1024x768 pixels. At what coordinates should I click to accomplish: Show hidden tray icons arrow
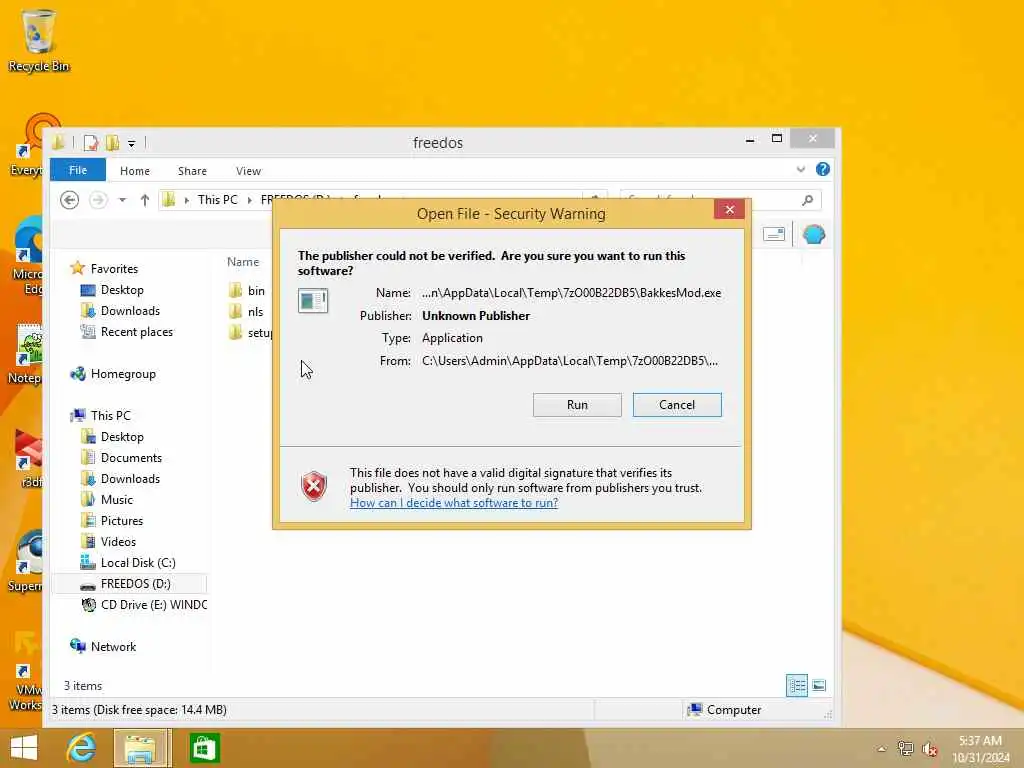coord(882,748)
